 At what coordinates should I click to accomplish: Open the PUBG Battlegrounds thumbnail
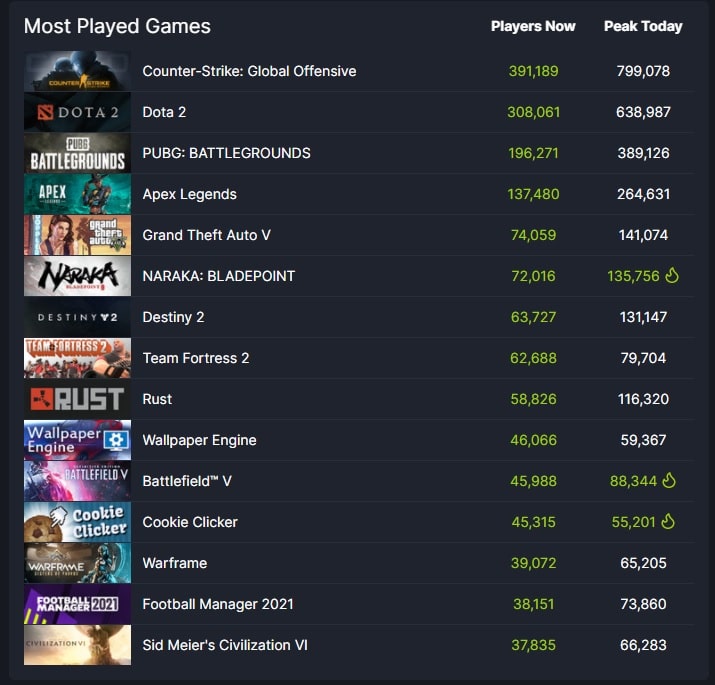pos(77,153)
